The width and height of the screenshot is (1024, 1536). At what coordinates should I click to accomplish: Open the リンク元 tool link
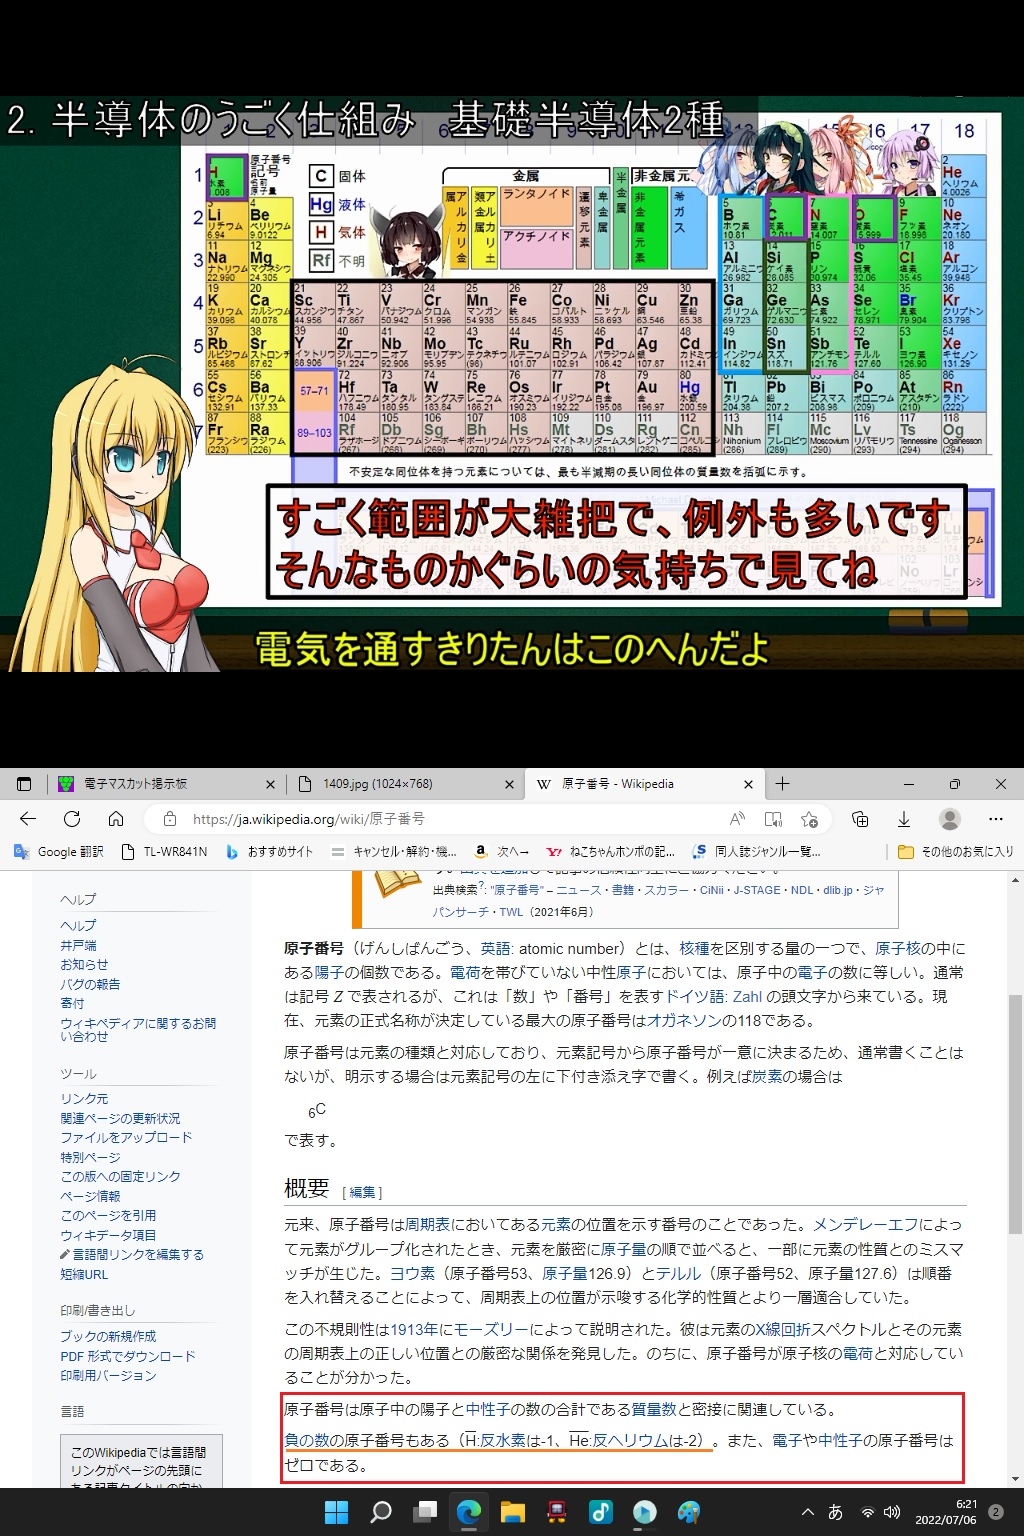[84, 1098]
